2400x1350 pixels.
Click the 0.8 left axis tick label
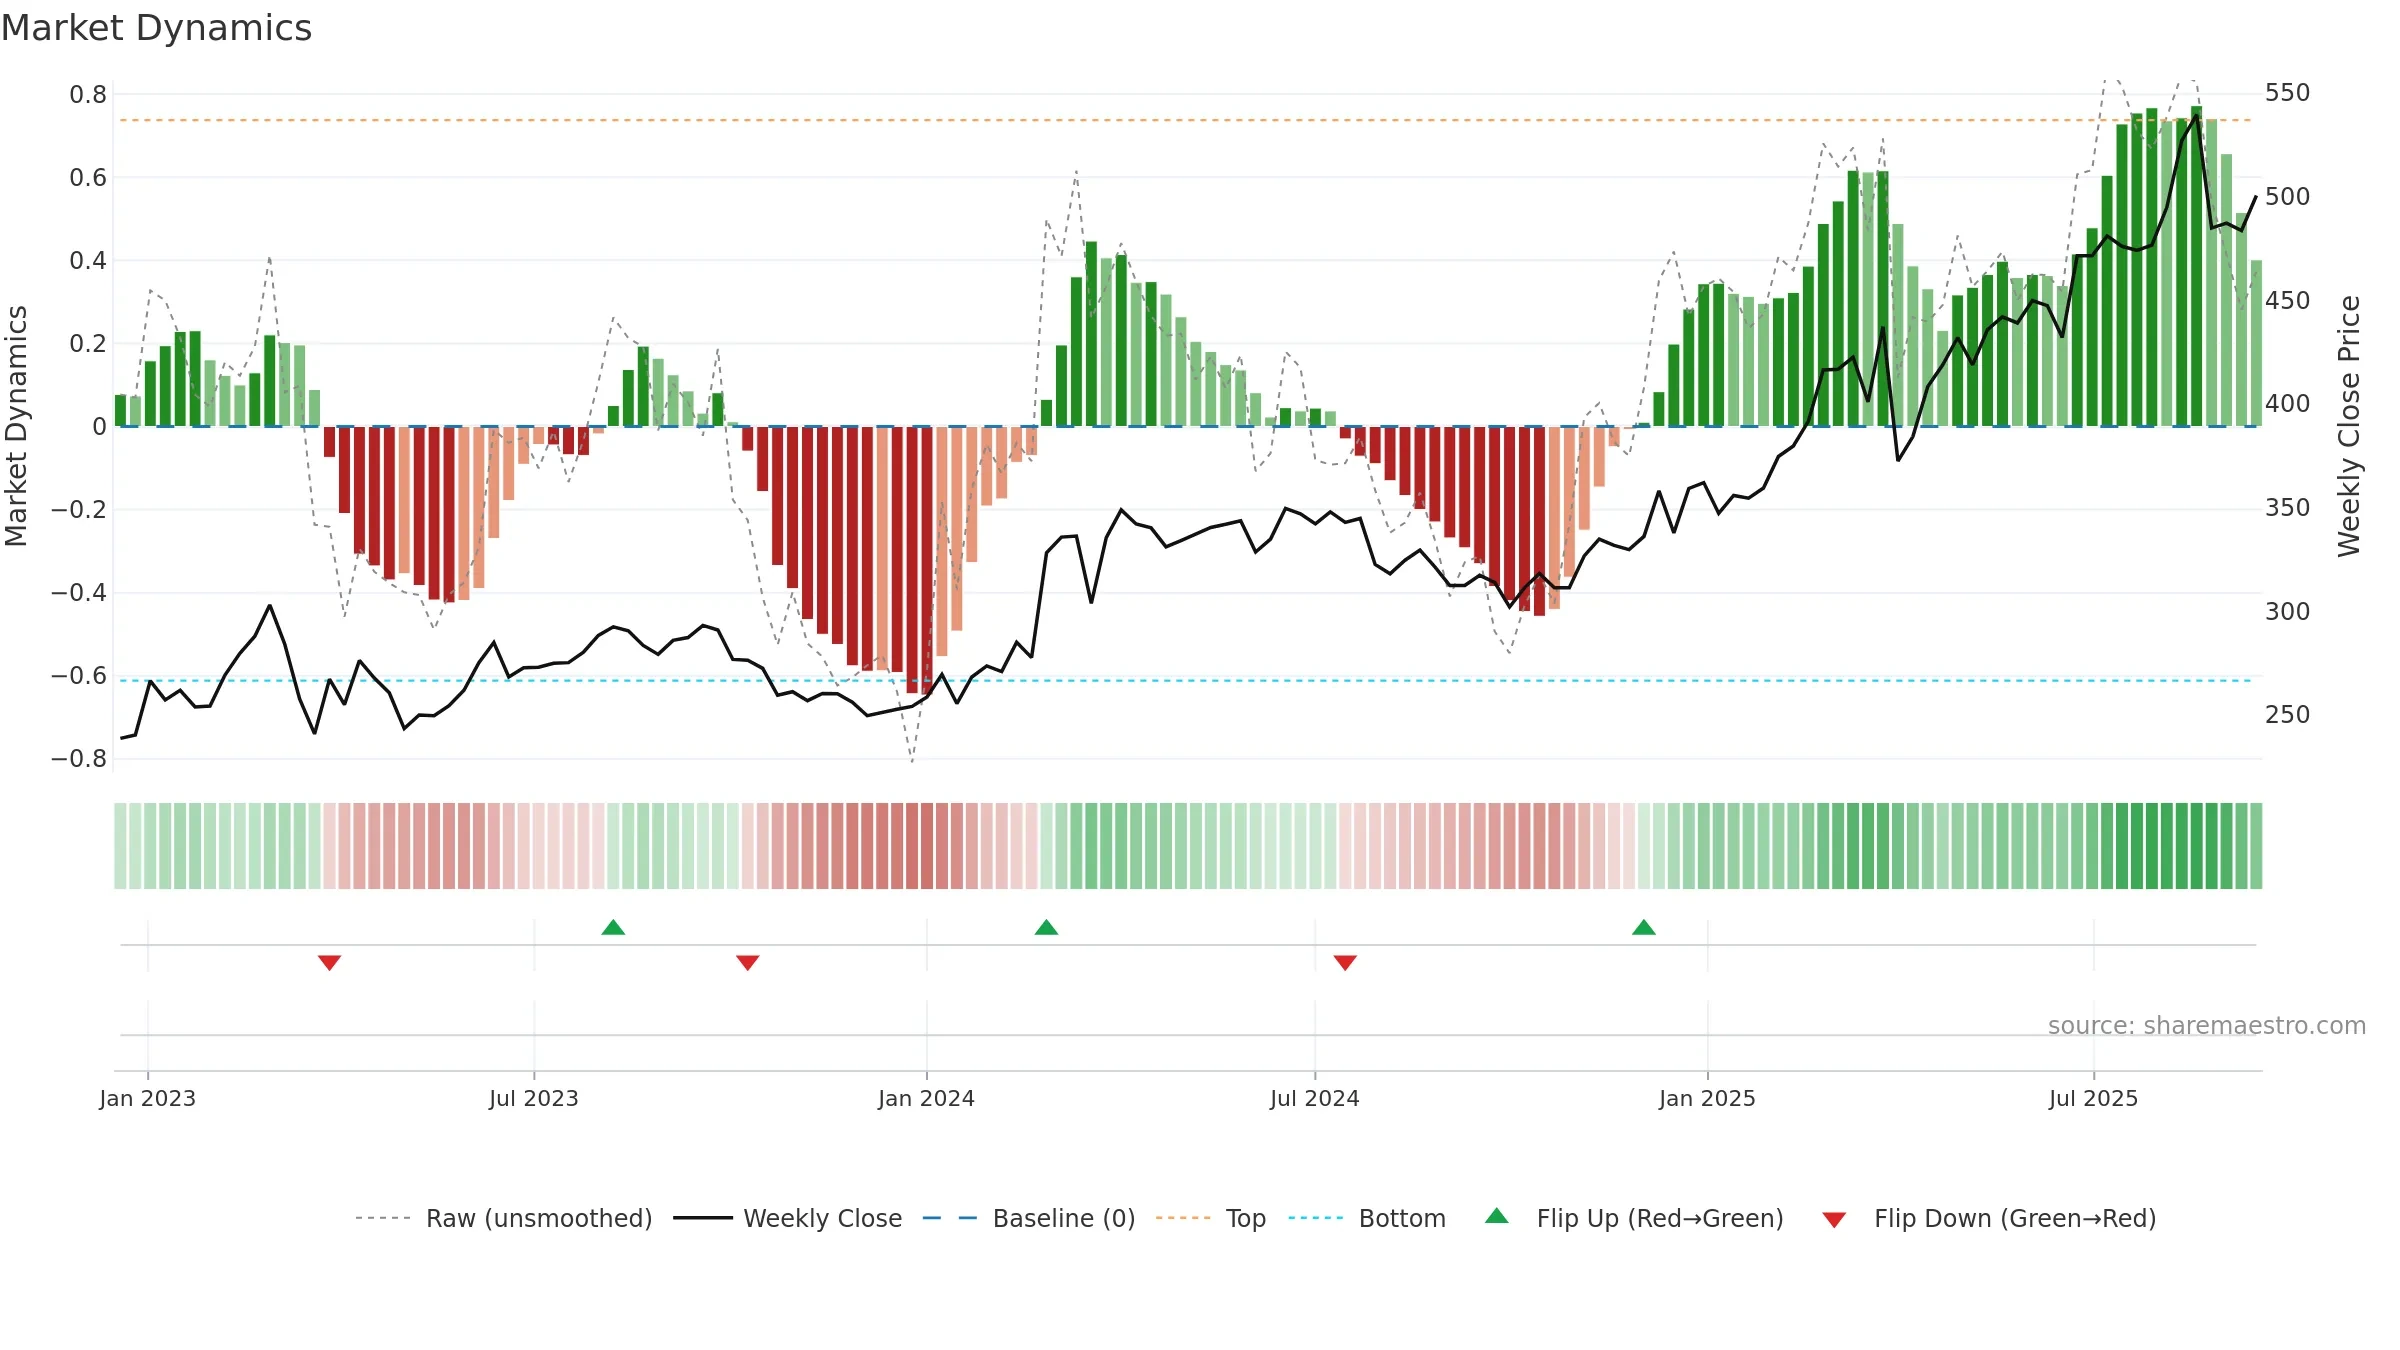coord(88,95)
